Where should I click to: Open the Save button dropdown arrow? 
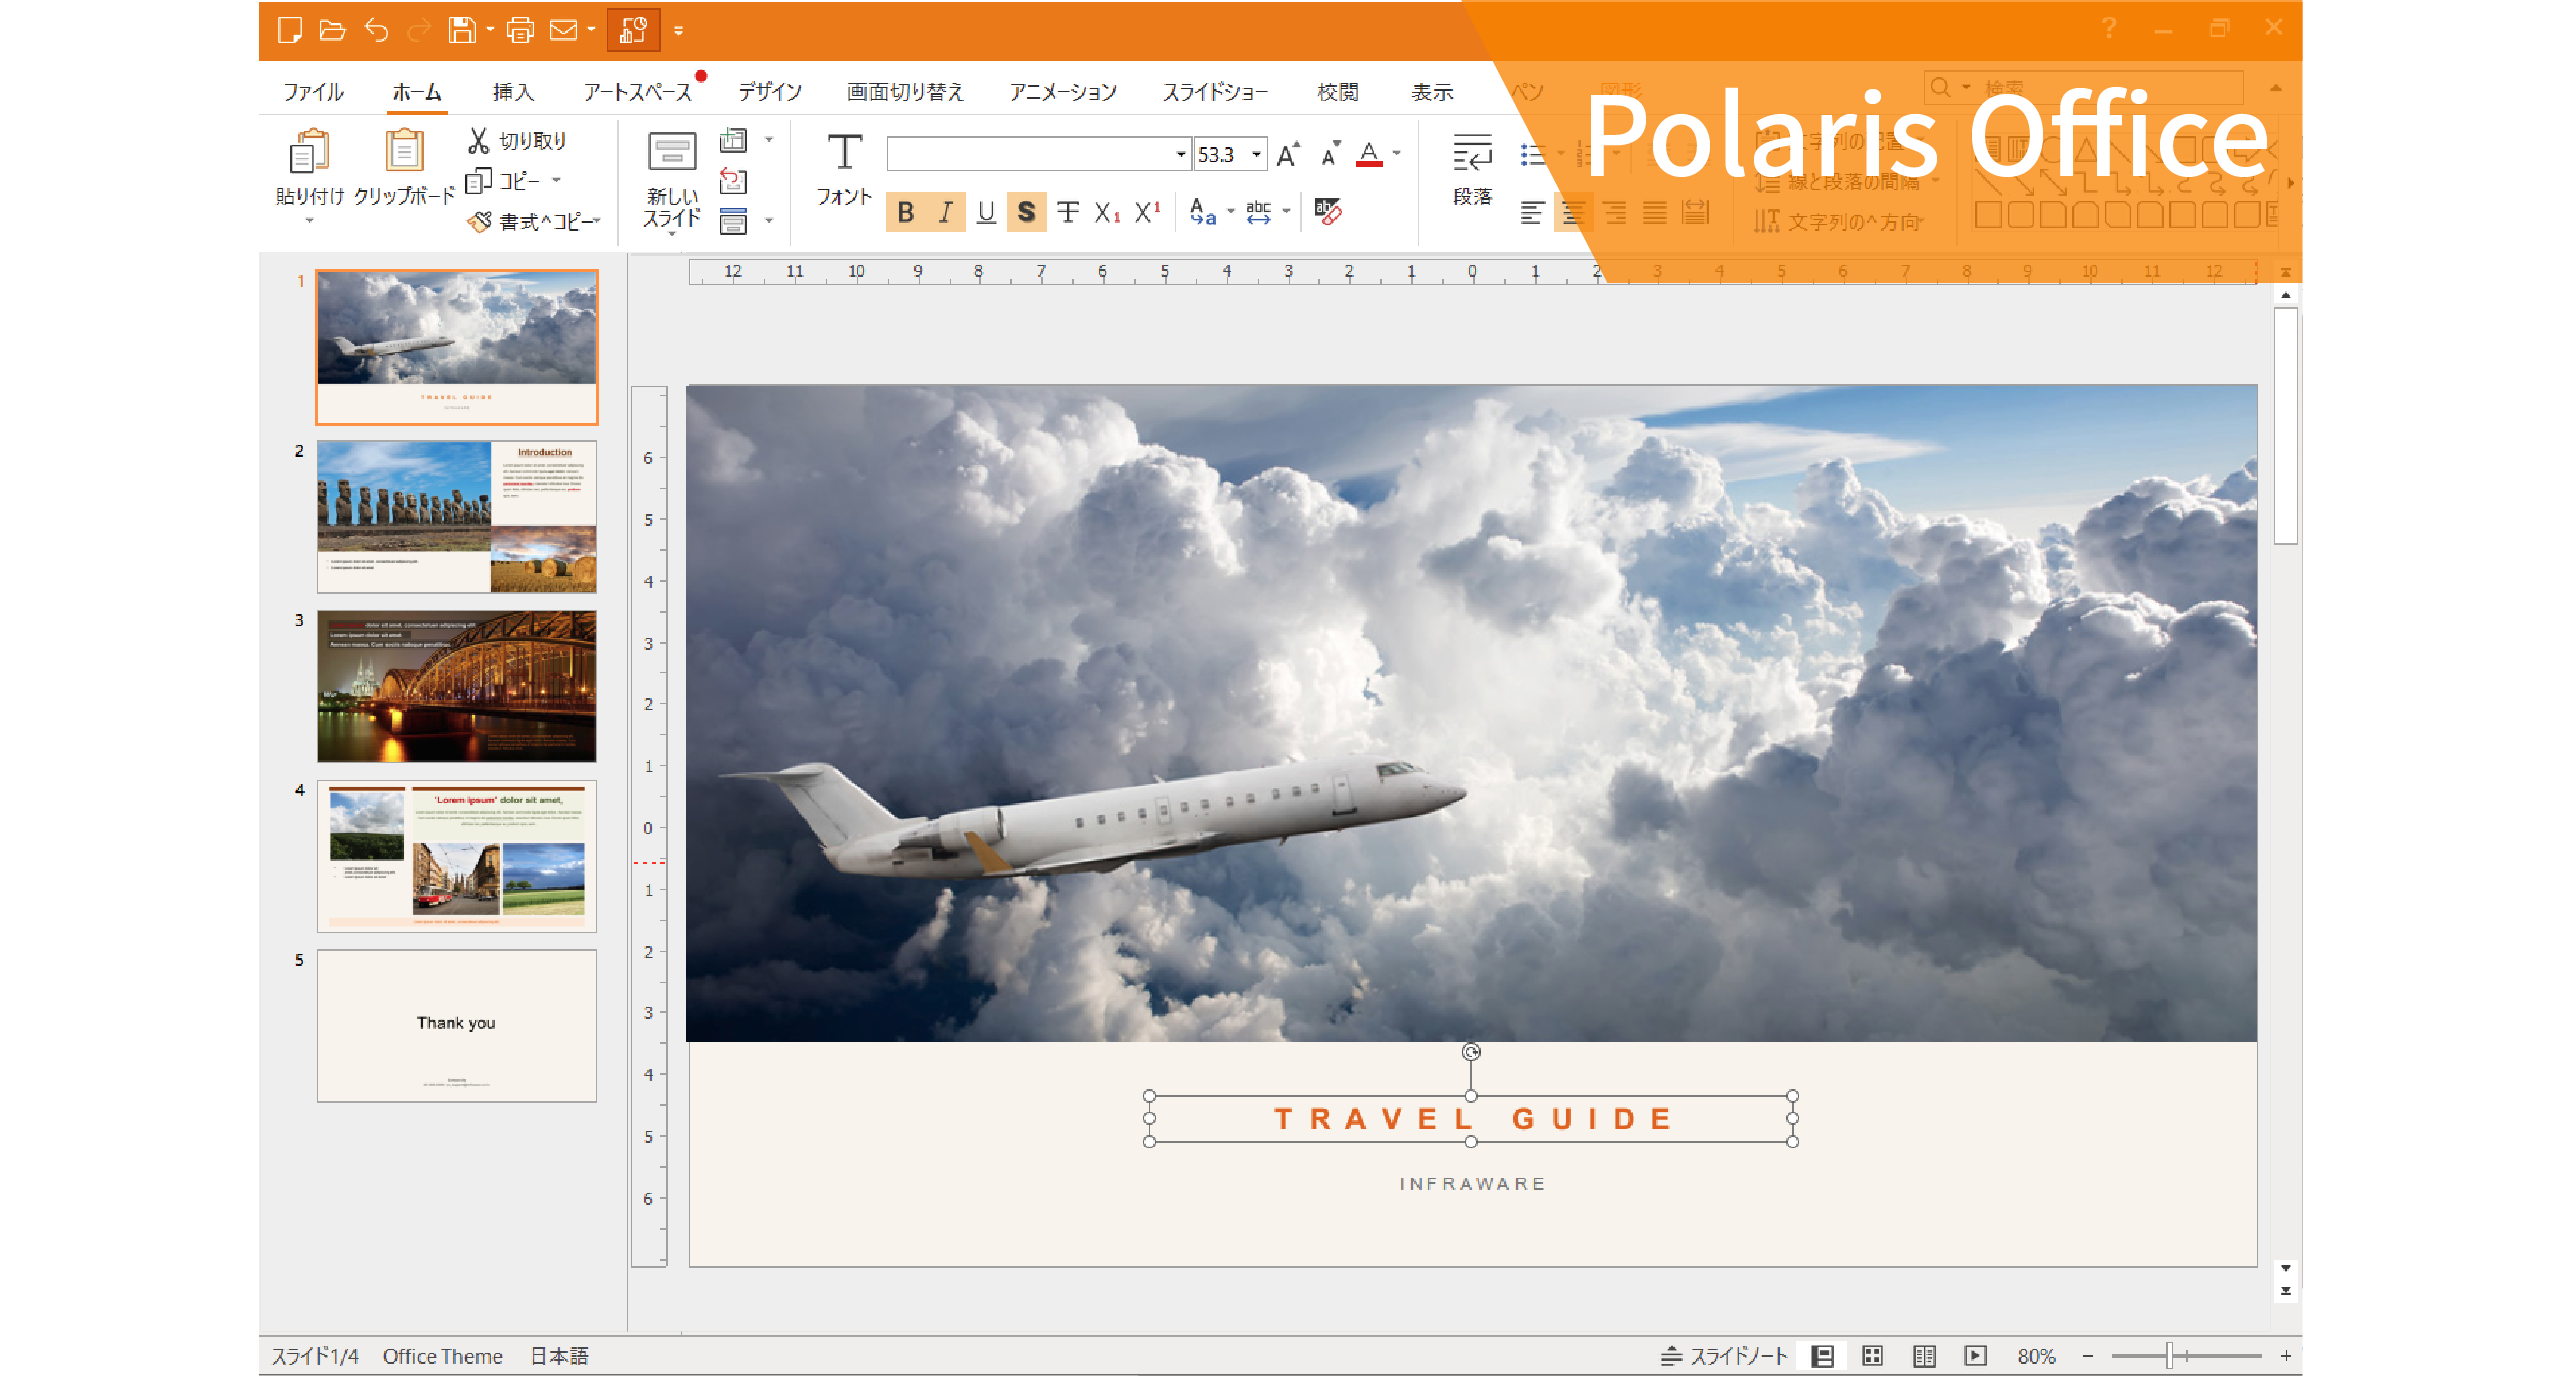491,30
